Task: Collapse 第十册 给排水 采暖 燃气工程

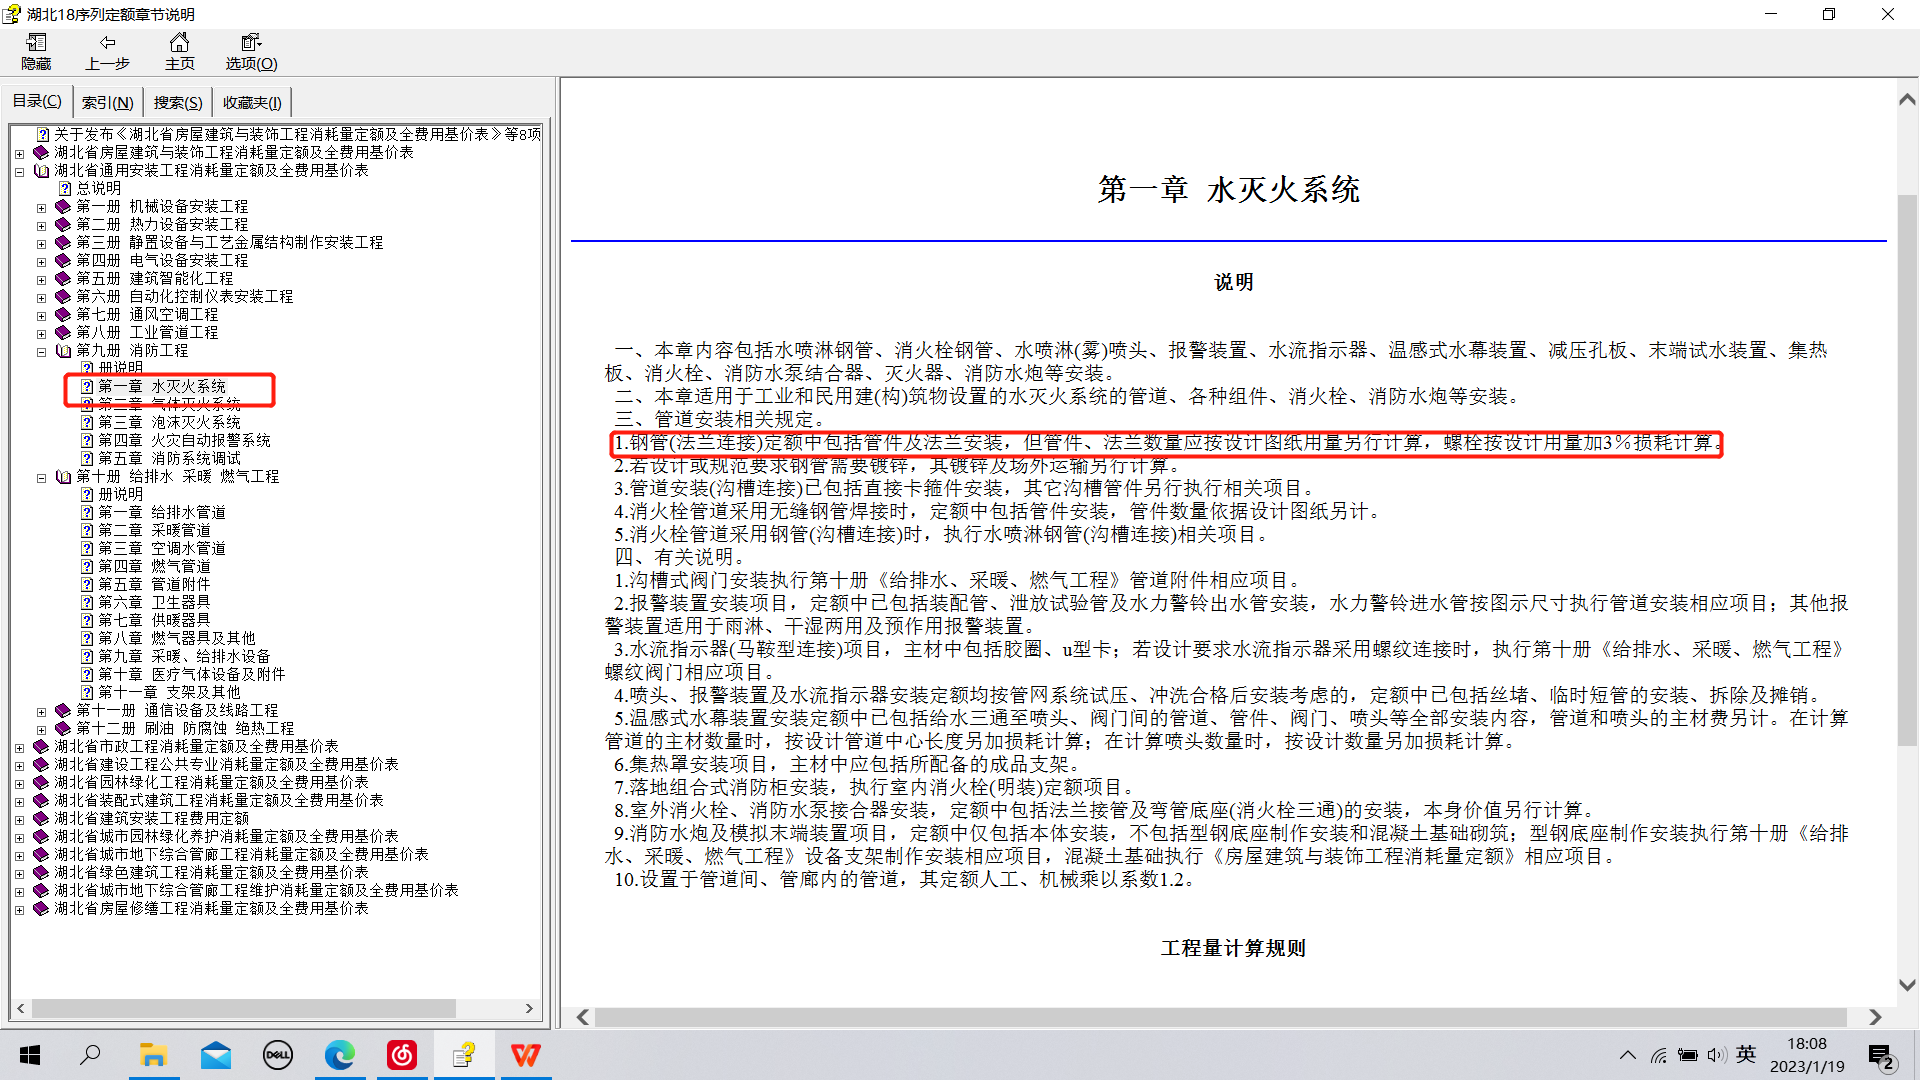Action: 41,478
